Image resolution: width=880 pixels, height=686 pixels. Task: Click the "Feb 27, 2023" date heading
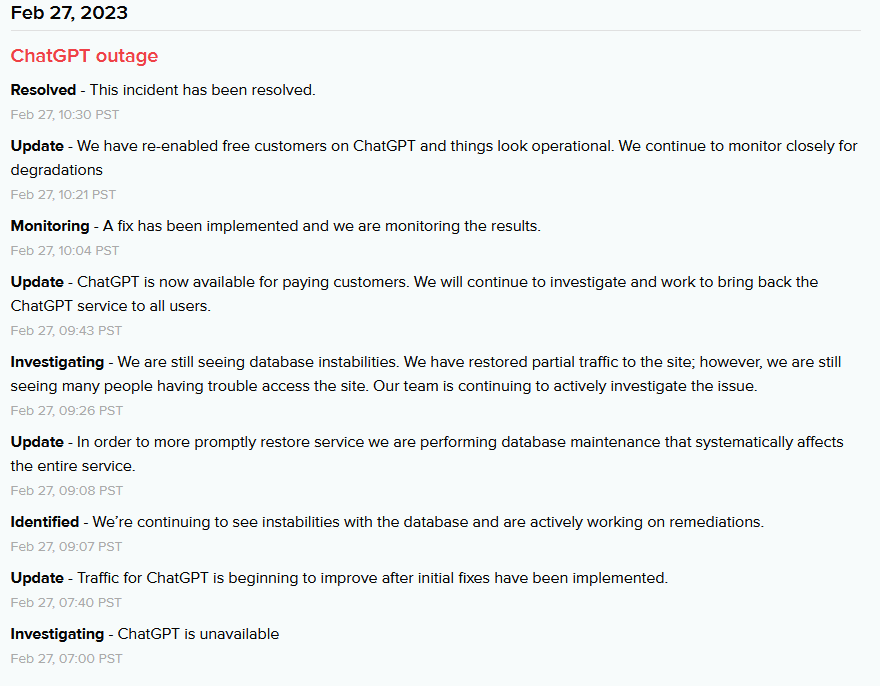coord(69,13)
